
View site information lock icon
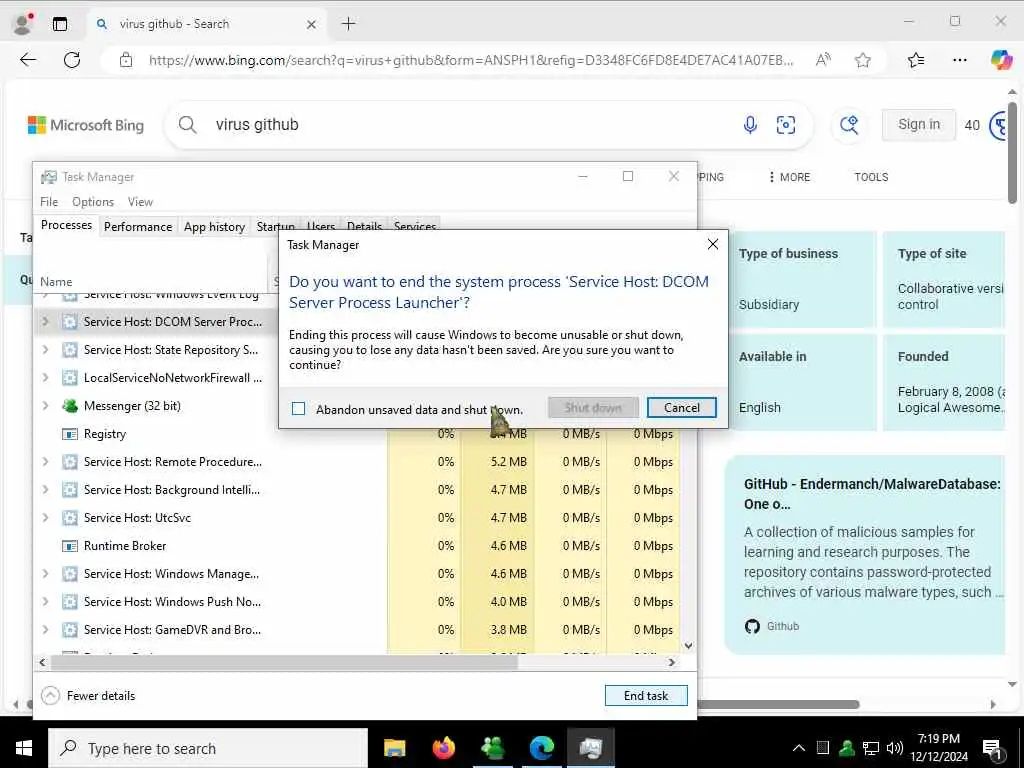click(126, 60)
